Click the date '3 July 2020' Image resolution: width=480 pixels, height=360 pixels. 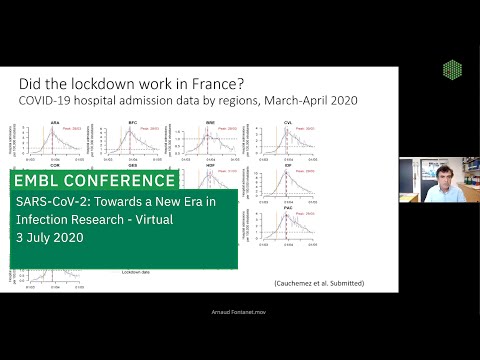(x=50, y=238)
